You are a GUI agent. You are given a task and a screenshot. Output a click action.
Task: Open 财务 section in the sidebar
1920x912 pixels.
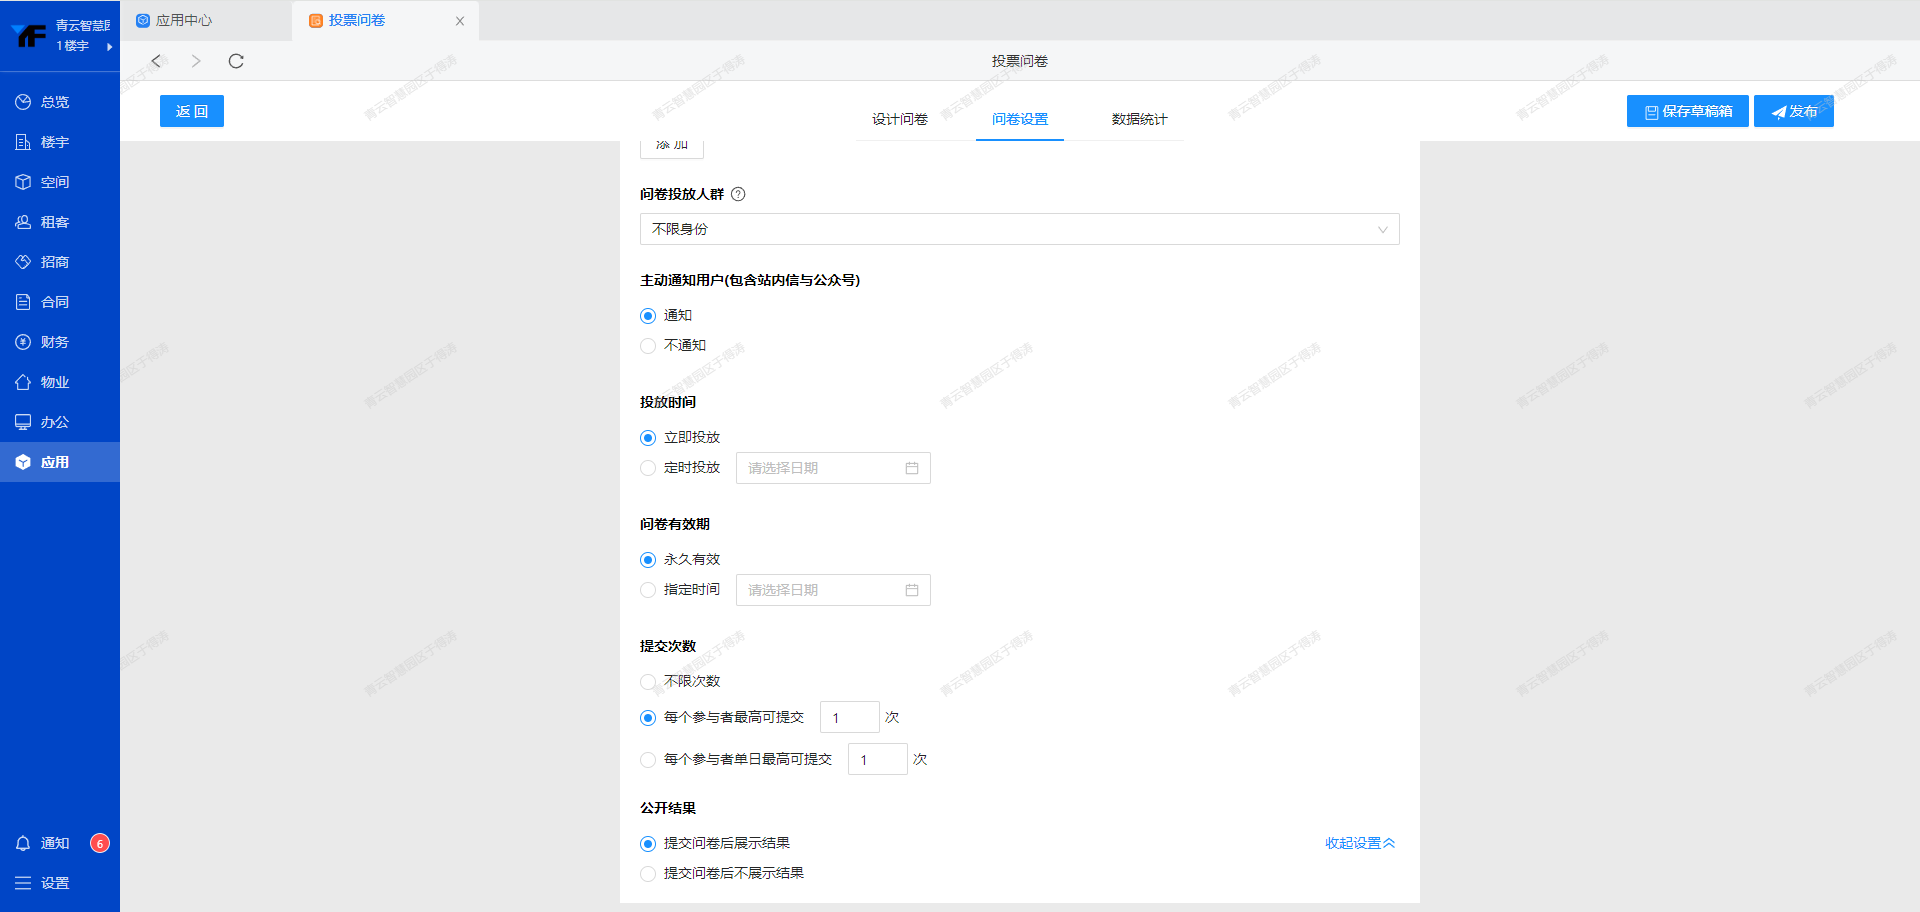[54, 342]
